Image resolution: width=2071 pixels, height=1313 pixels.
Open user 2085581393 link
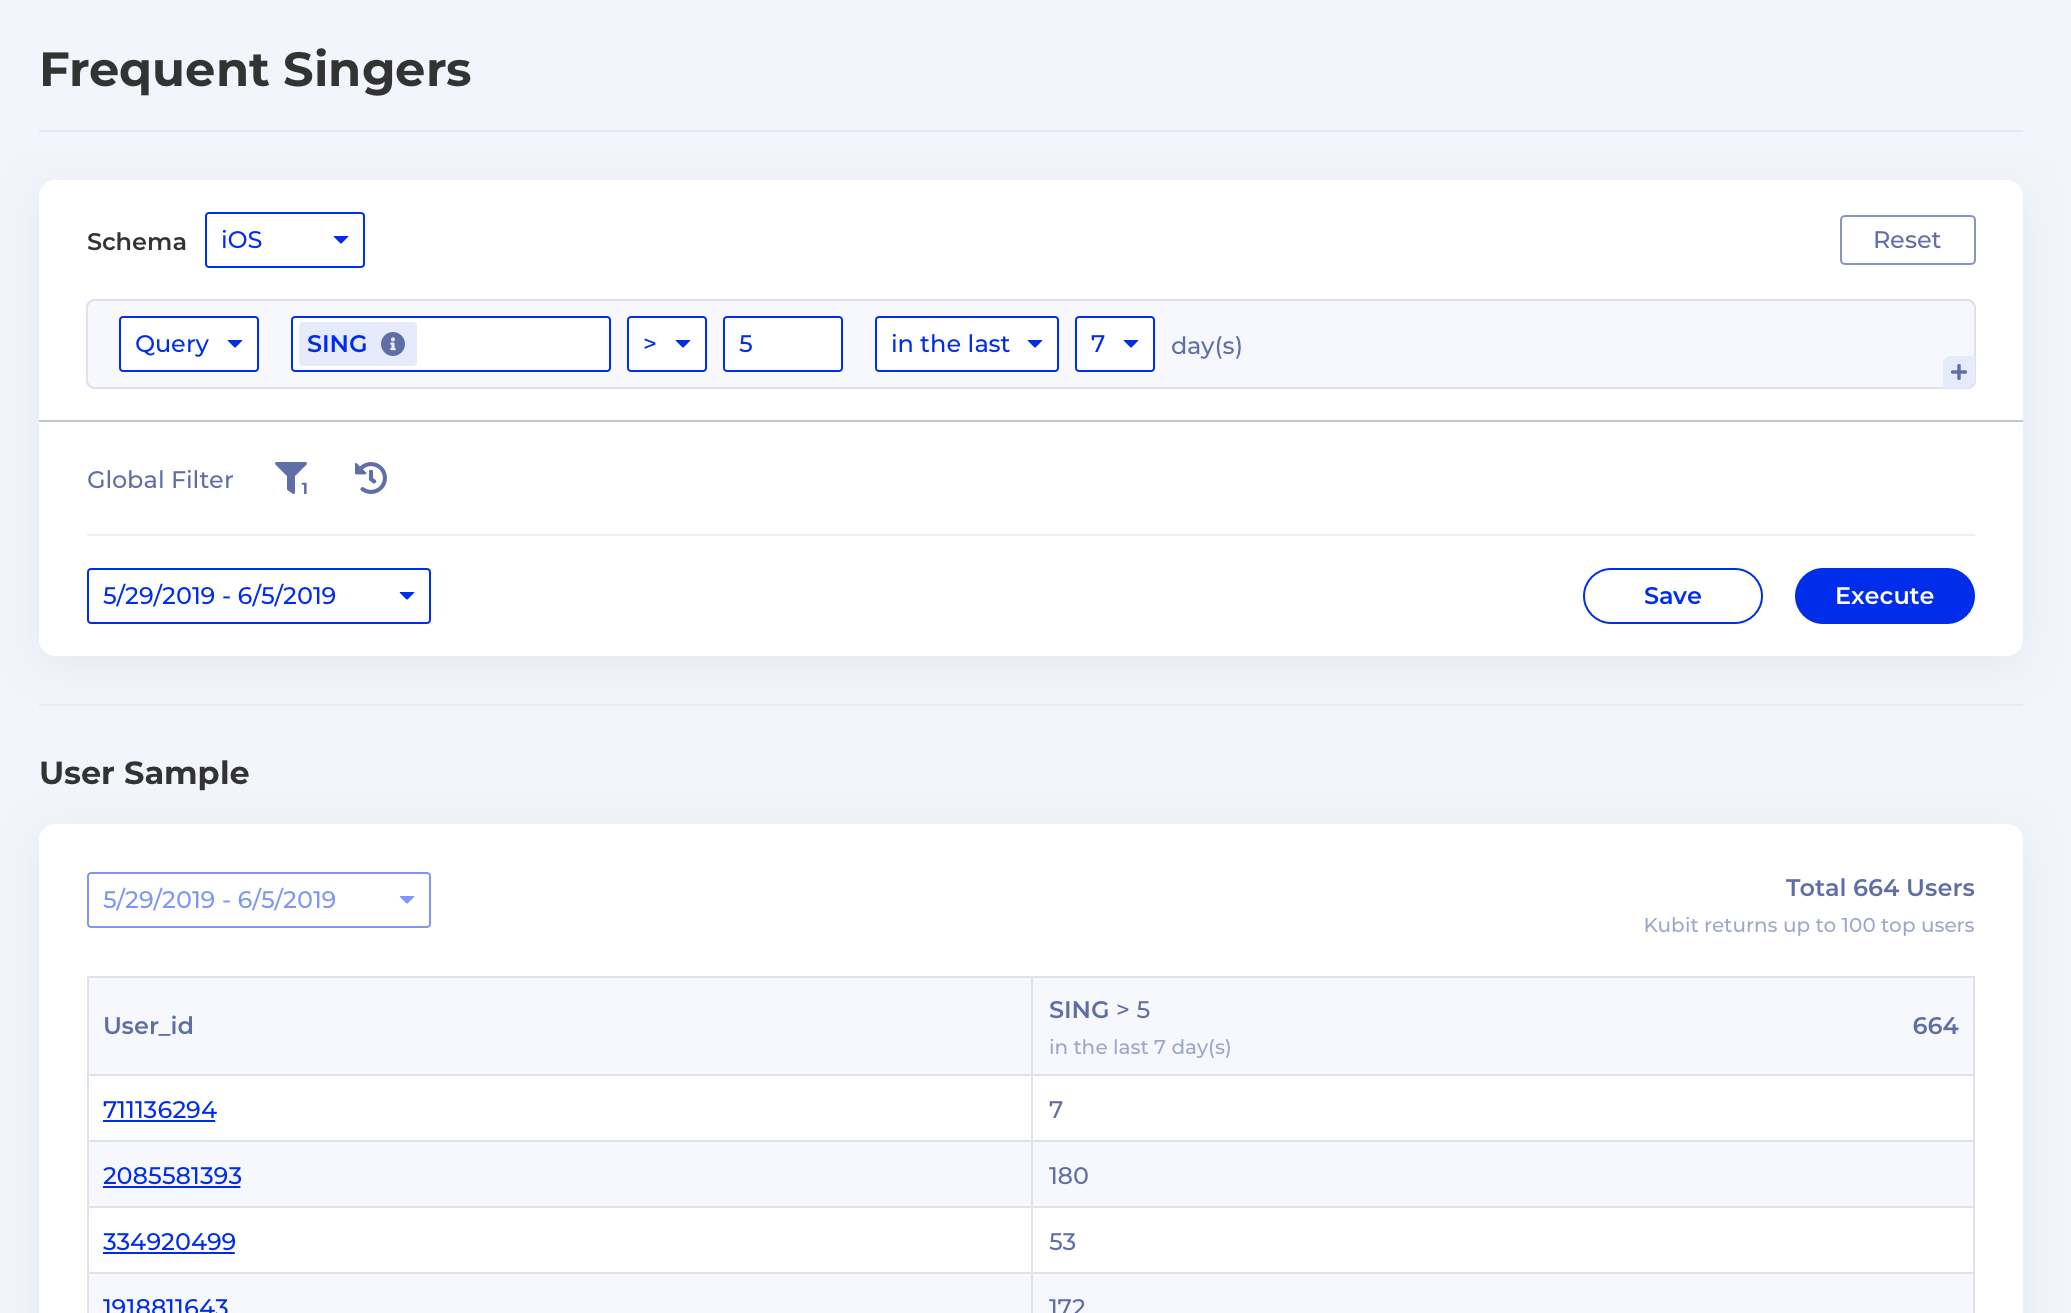[x=172, y=1175]
